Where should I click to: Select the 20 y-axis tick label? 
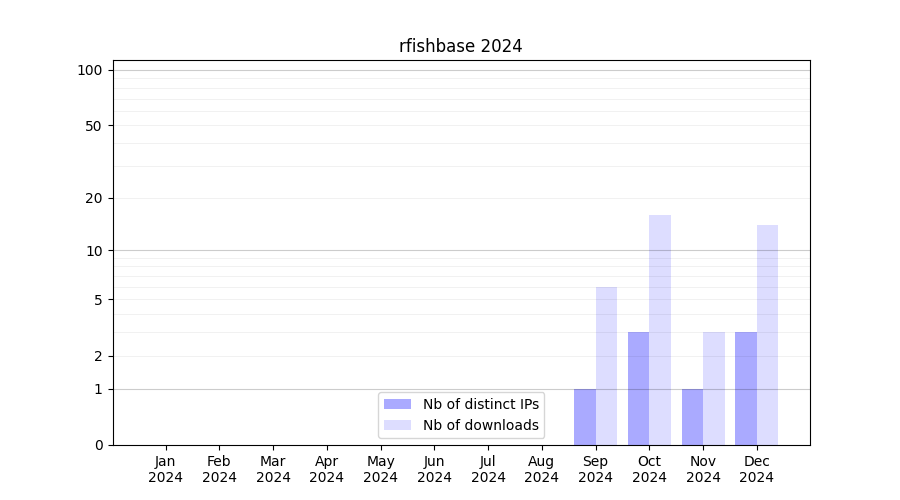click(94, 198)
